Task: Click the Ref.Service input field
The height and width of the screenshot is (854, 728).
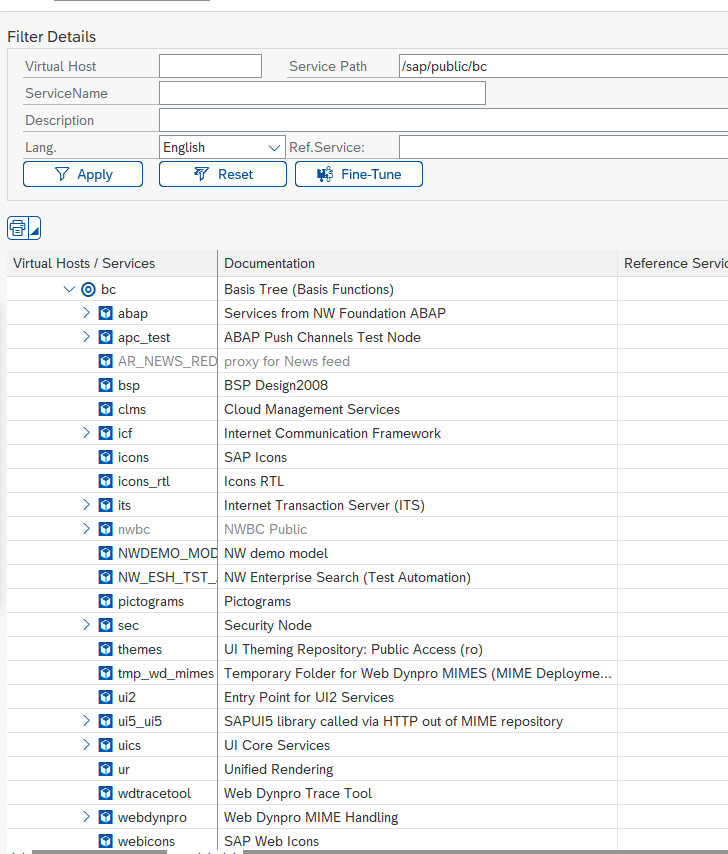Action: (563, 147)
